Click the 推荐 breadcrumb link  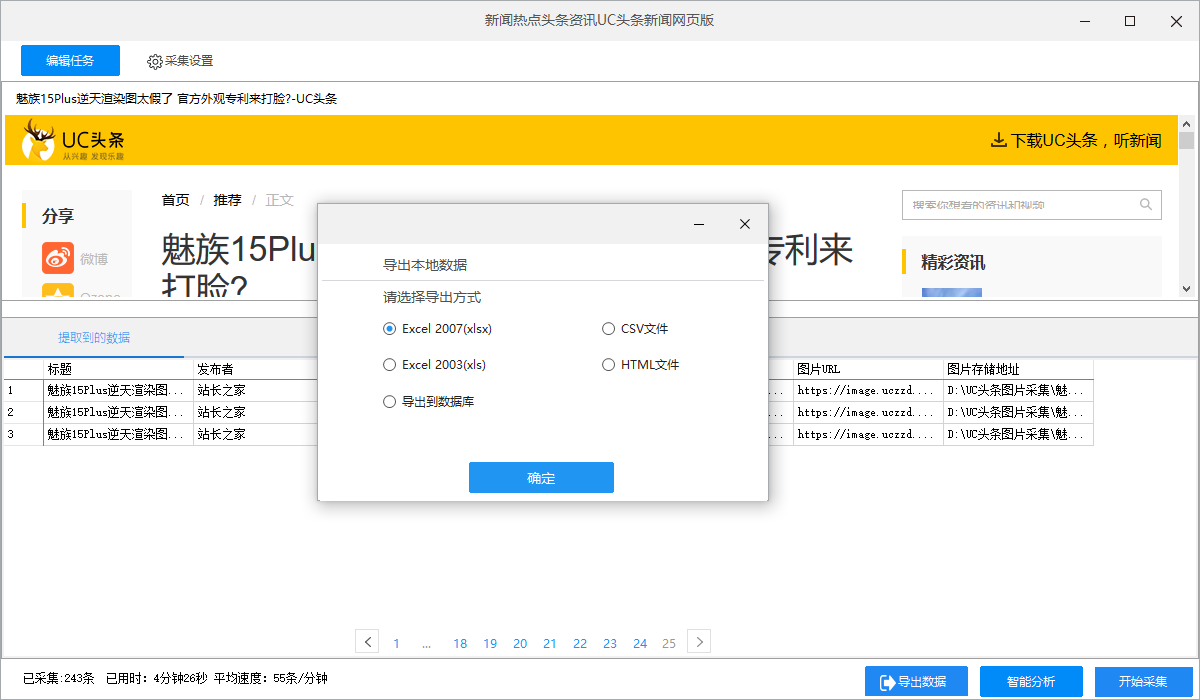click(x=227, y=200)
